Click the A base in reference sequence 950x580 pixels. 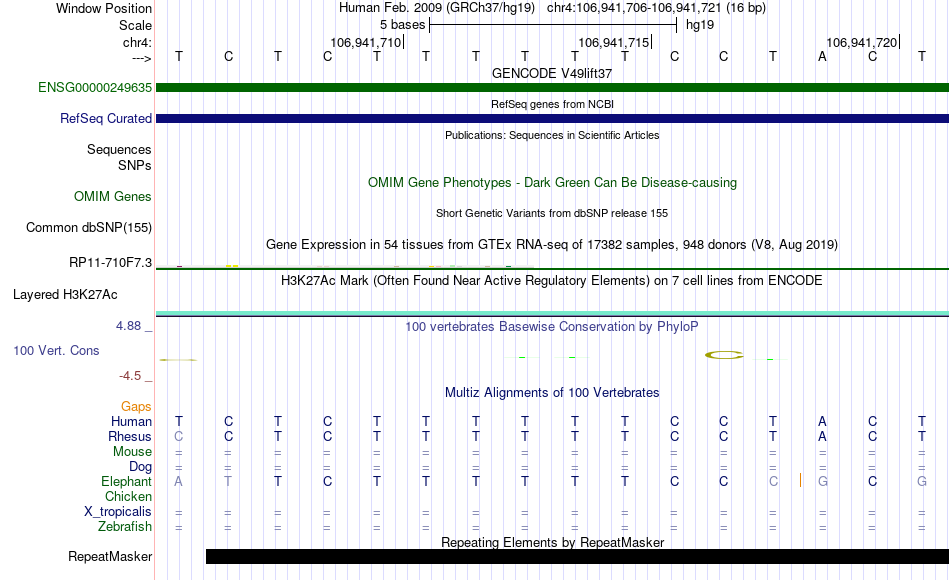[822, 56]
